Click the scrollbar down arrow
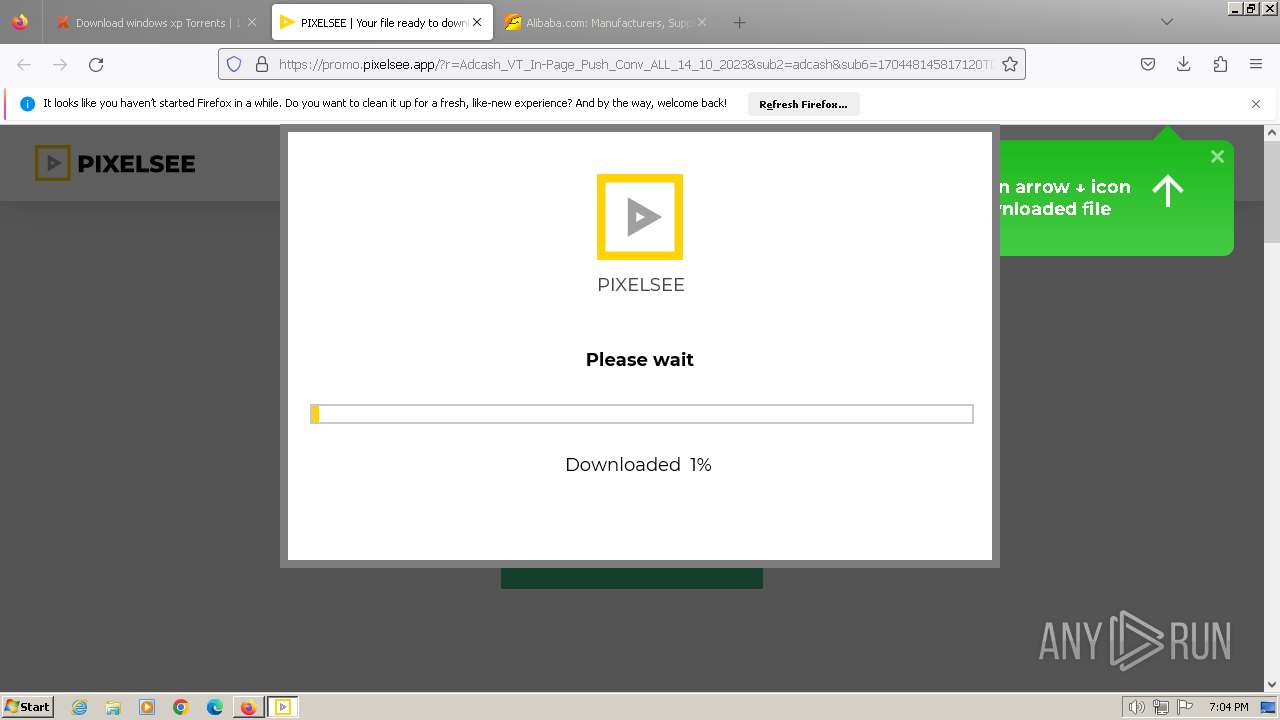Image resolution: width=1280 pixels, height=720 pixels. [x=1272, y=685]
